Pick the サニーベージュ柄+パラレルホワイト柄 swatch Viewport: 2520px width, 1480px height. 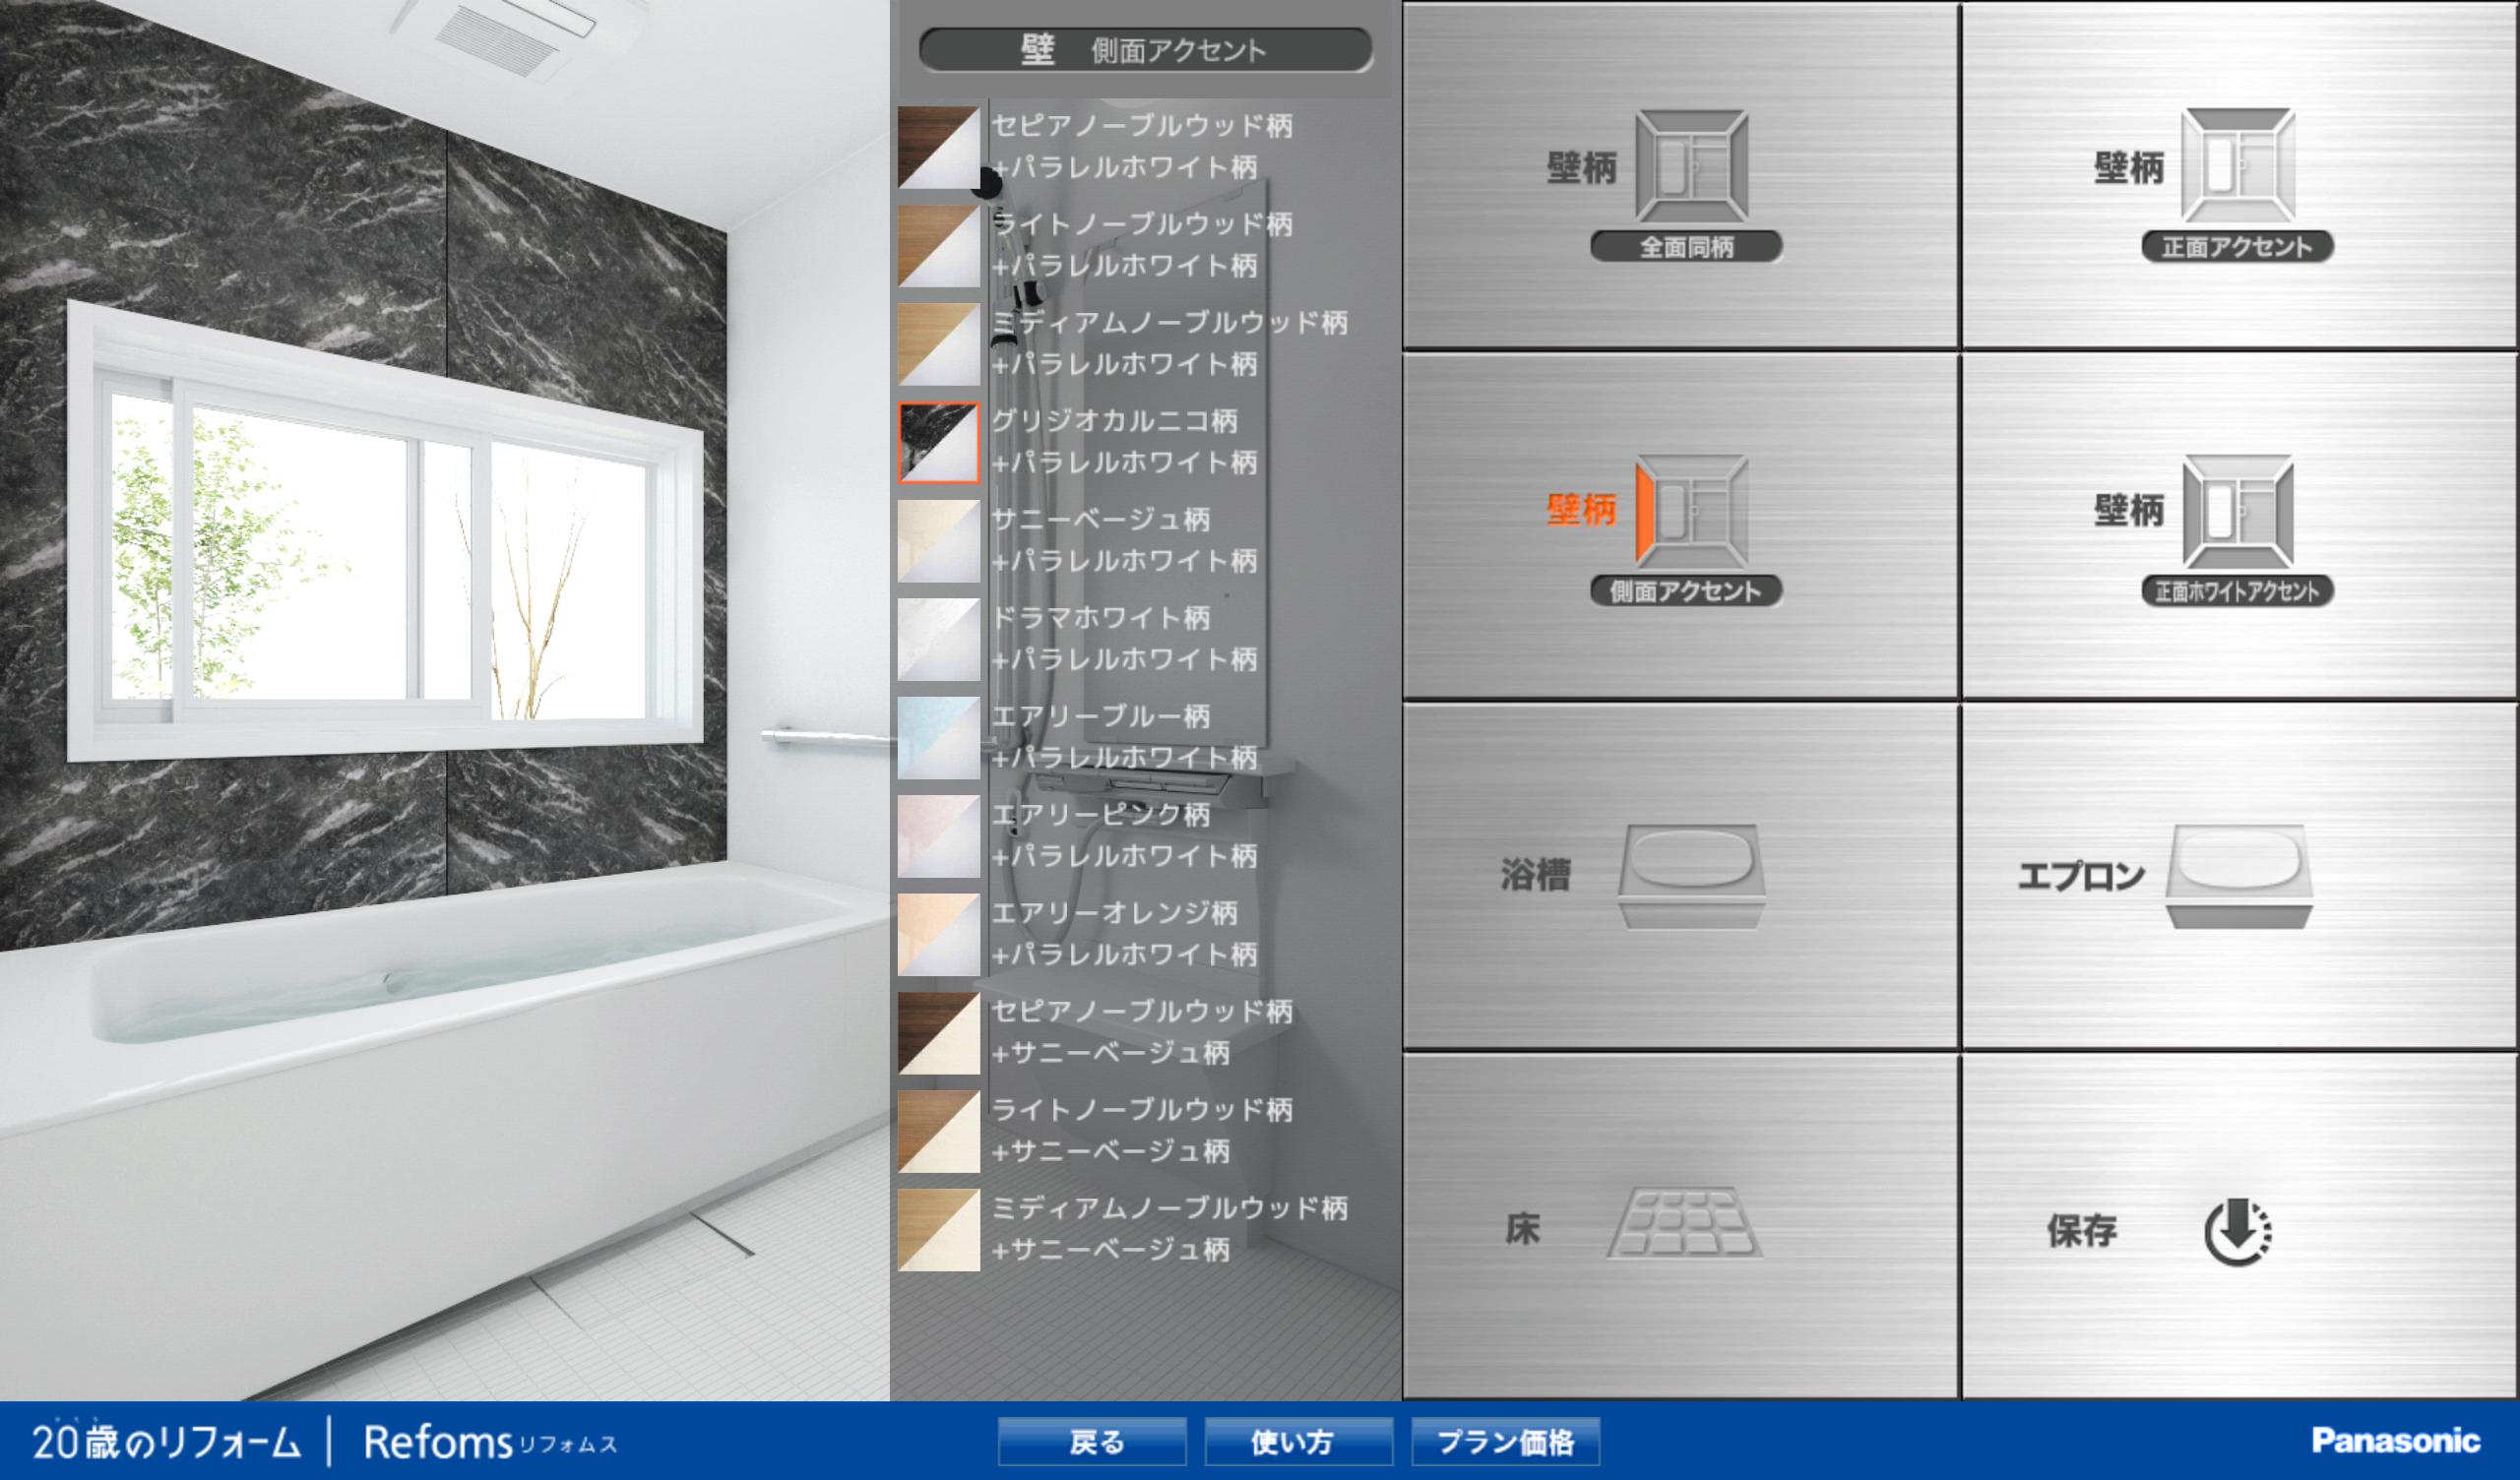[938, 541]
